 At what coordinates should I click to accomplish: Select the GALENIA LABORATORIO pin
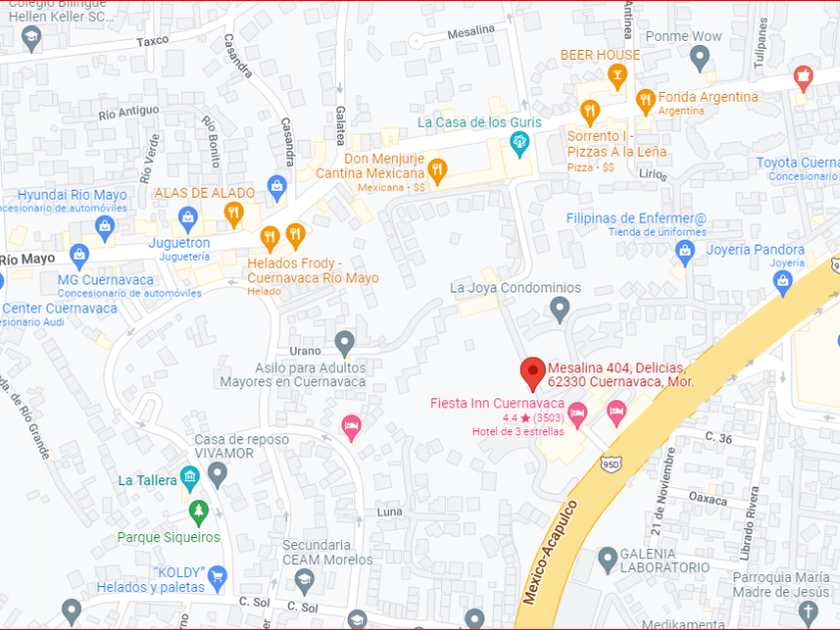pyautogui.click(x=608, y=560)
